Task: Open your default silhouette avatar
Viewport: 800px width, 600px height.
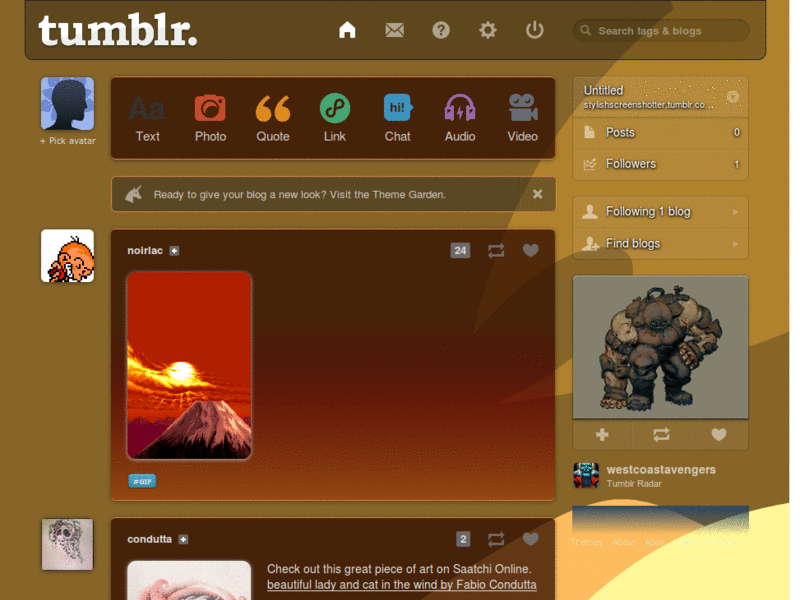Action: pyautogui.click(x=67, y=104)
